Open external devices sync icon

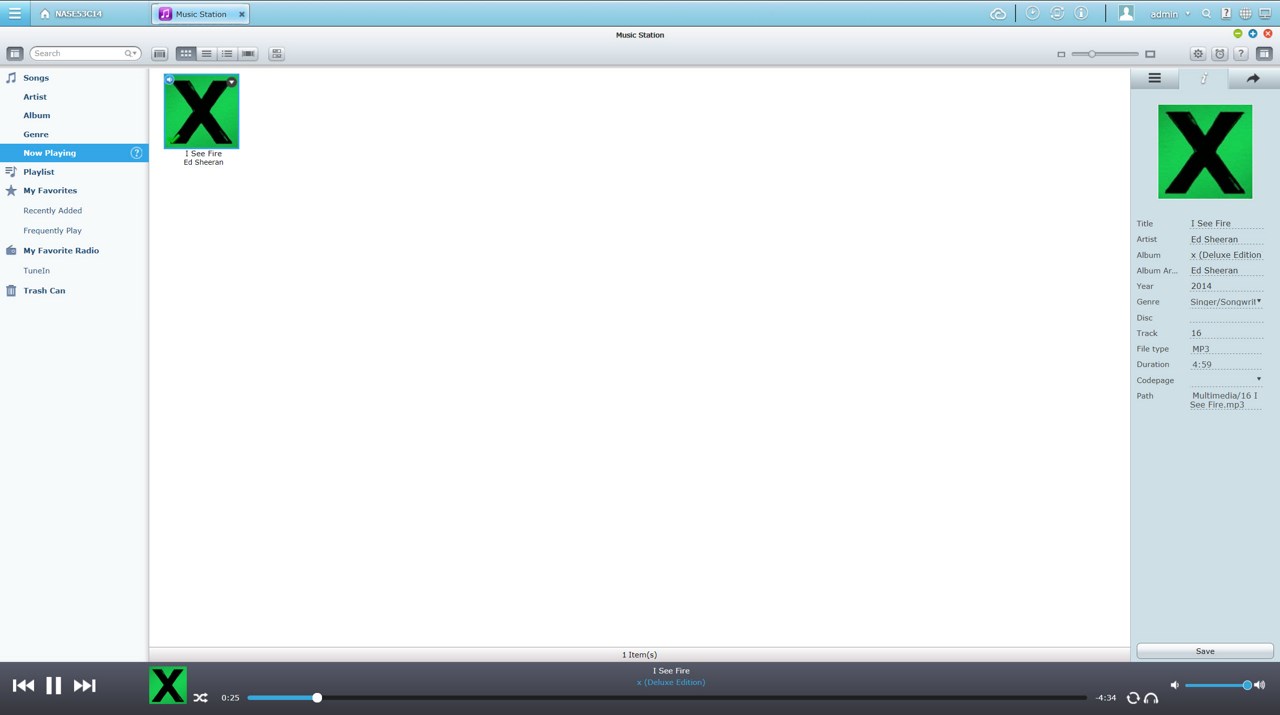pyautogui.click(x=1057, y=13)
